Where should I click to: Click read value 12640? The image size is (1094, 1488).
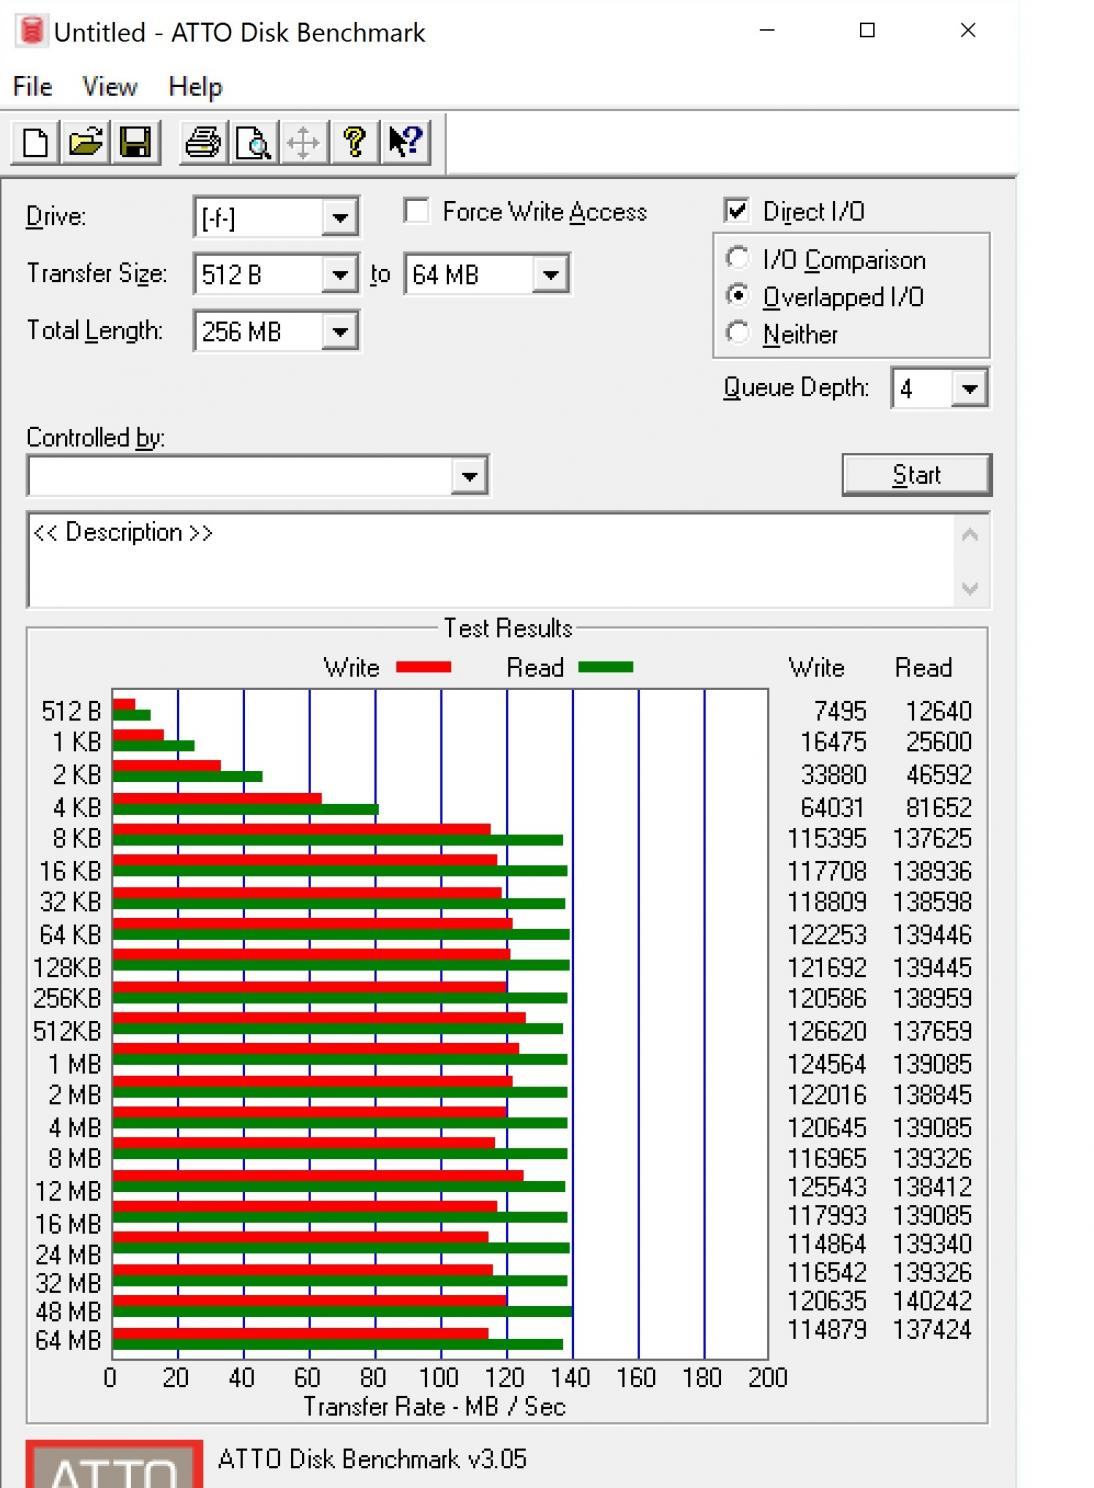(938, 711)
